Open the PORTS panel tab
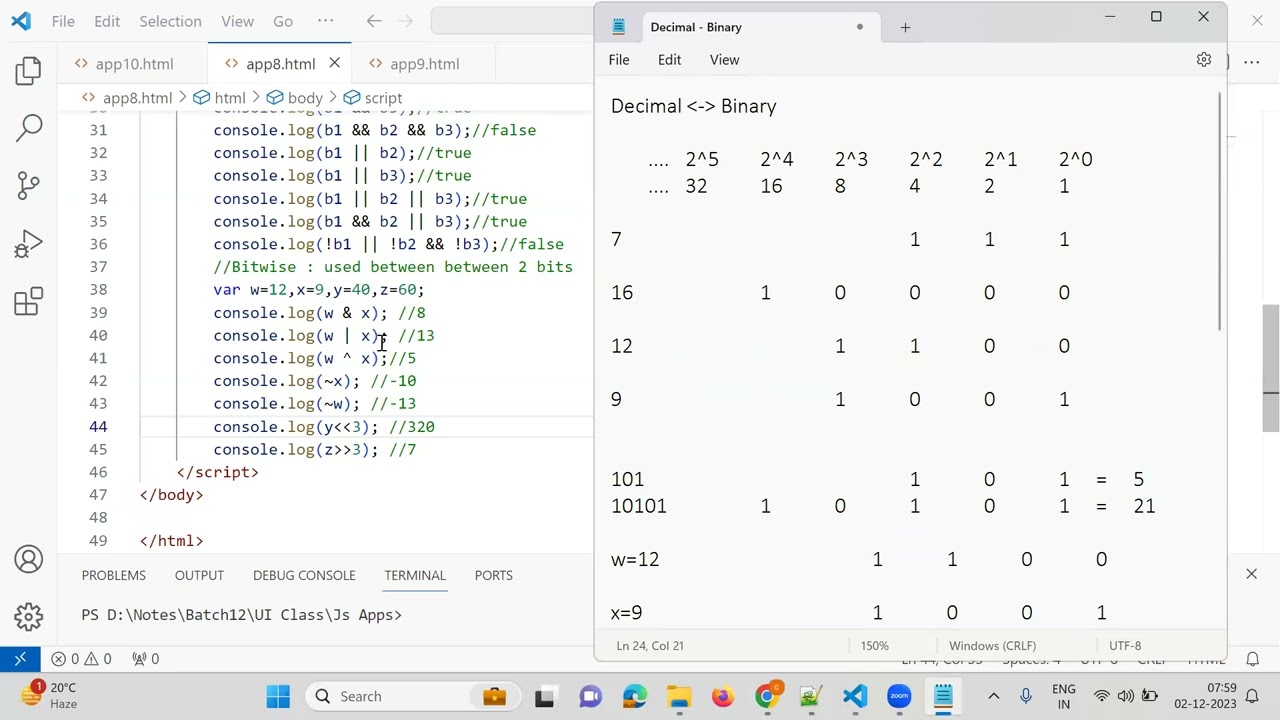The height and width of the screenshot is (720, 1280). 493,575
